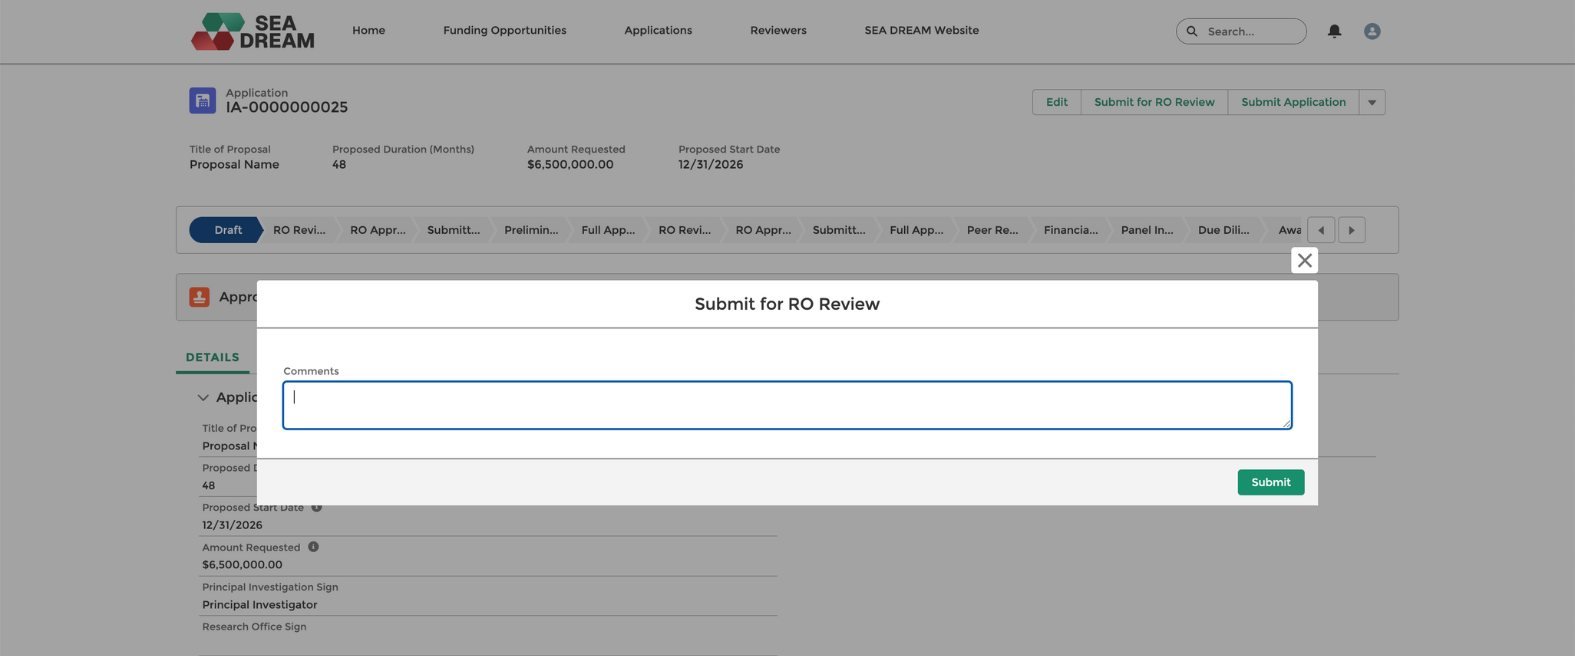Click Research Office Sign label
The width and height of the screenshot is (1575, 656).
point(254,627)
